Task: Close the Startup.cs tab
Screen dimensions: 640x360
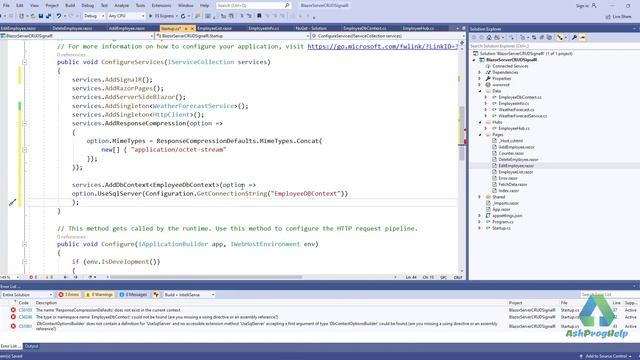Action: (x=192, y=29)
